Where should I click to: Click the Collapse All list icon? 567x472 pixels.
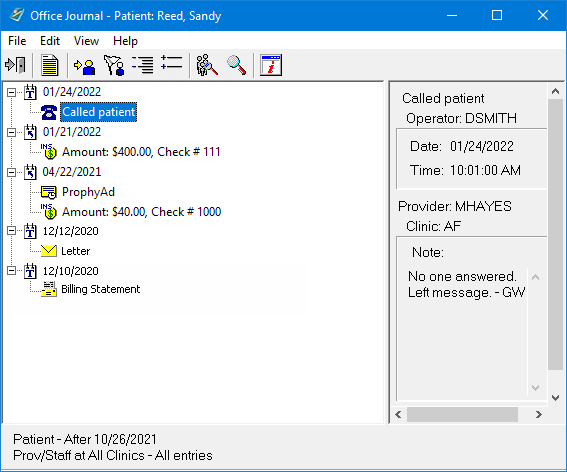pyautogui.click(x=142, y=65)
